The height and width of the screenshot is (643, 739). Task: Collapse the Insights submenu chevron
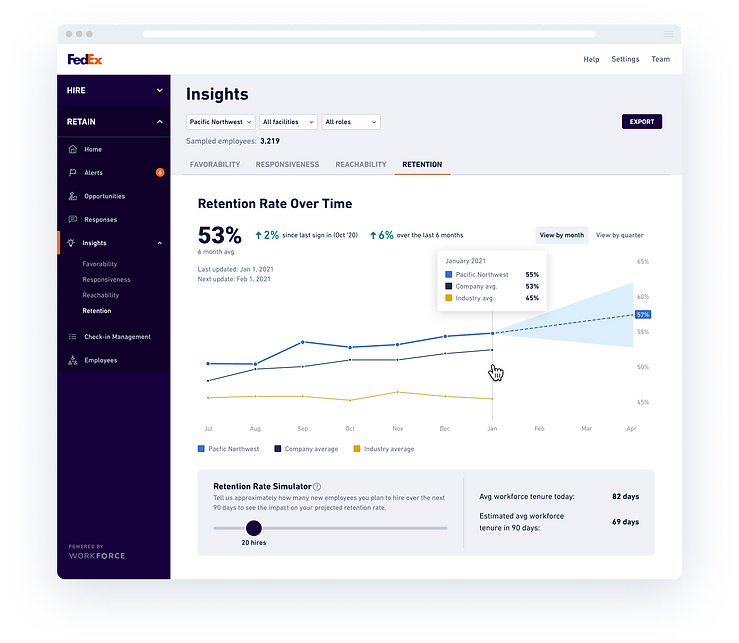160,243
